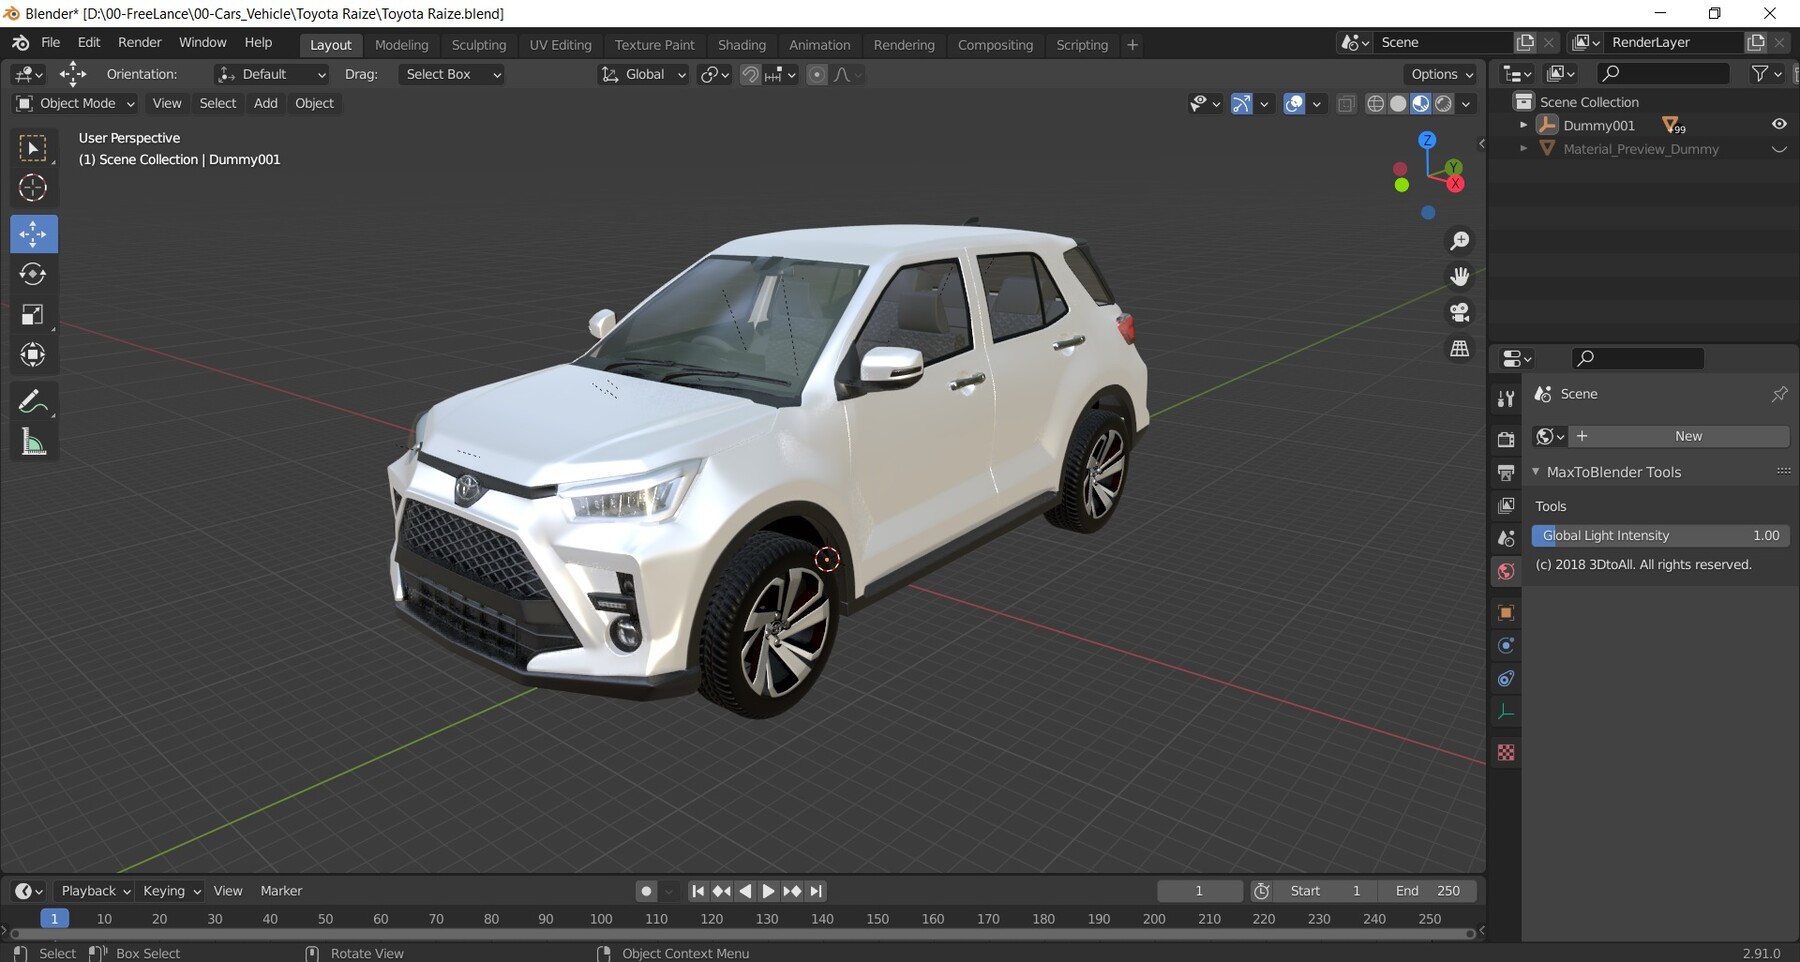Switch viewport to Rendered shading mode

click(x=1443, y=103)
